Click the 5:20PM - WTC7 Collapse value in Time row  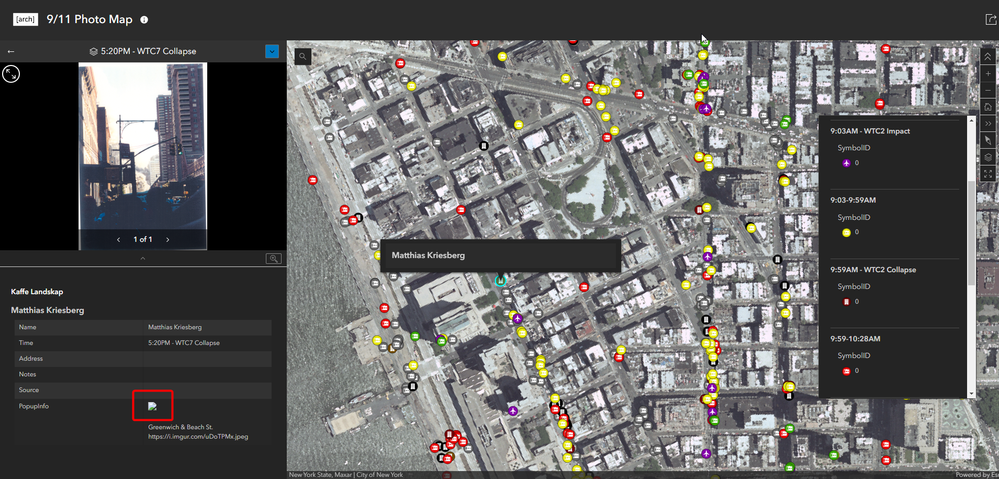point(183,343)
